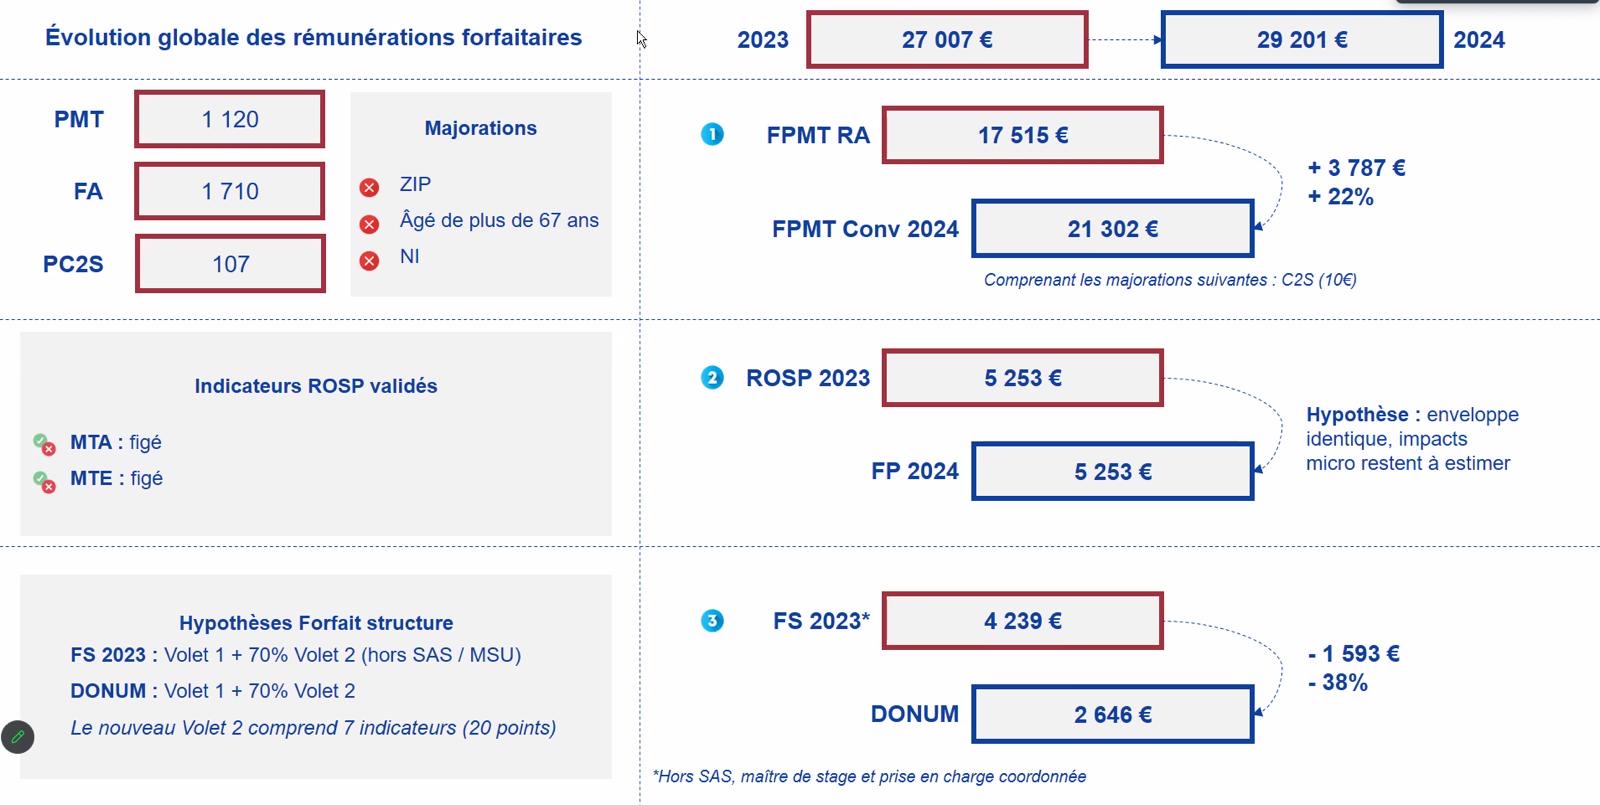Select the FA value box showing 1 710
Viewport: 1600px width, 805px height.
[230, 191]
